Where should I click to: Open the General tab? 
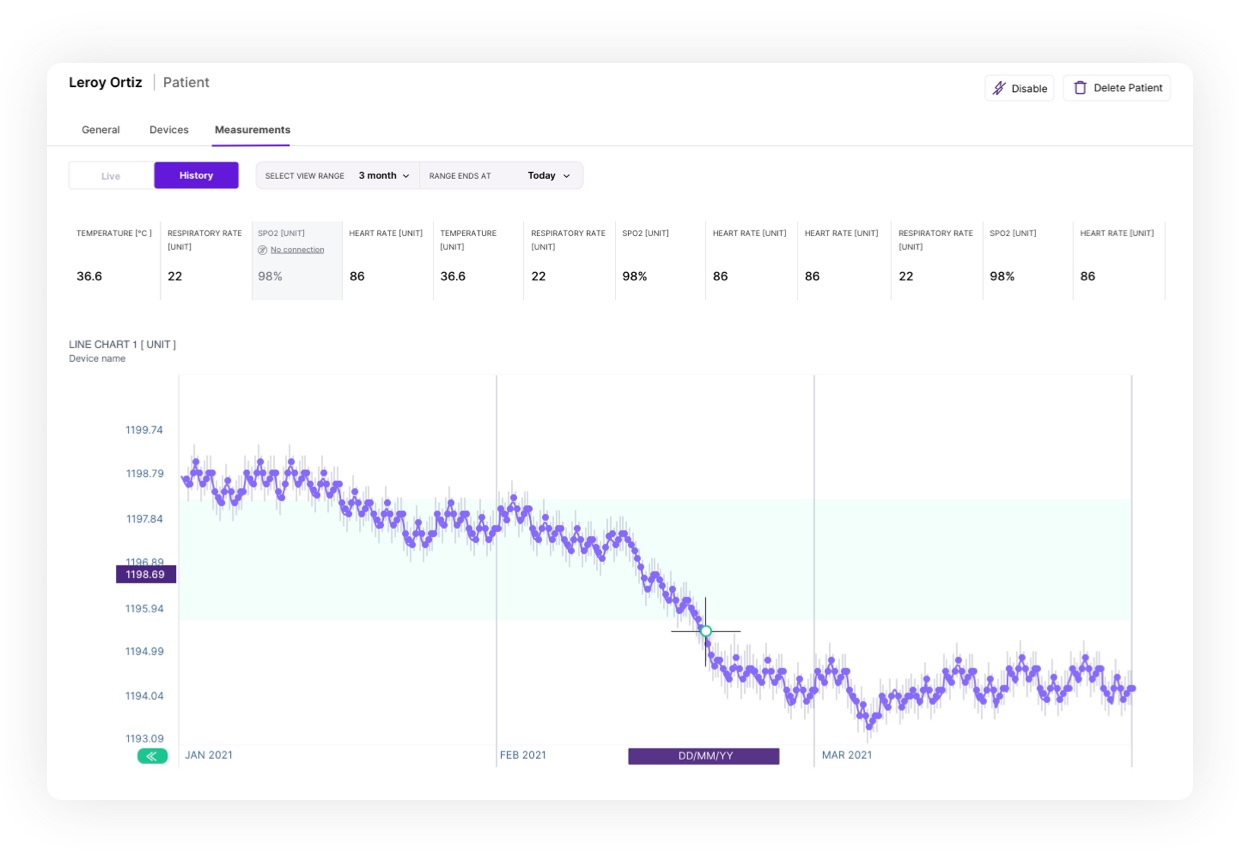101,130
